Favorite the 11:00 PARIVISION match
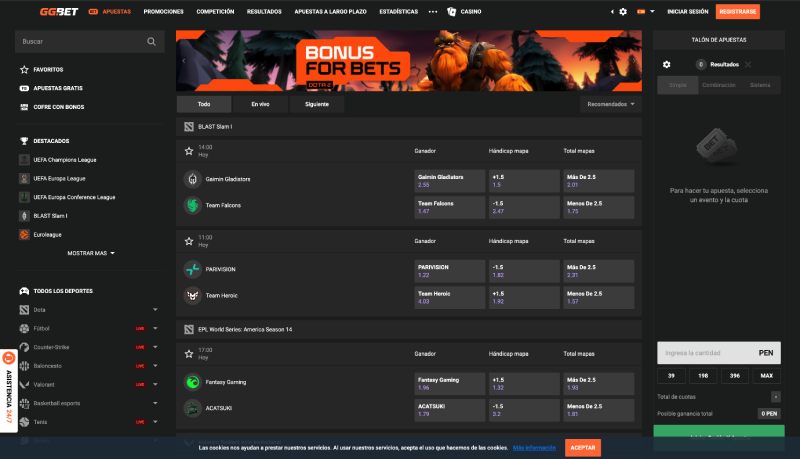The width and height of the screenshot is (800, 459). (189, 241)
